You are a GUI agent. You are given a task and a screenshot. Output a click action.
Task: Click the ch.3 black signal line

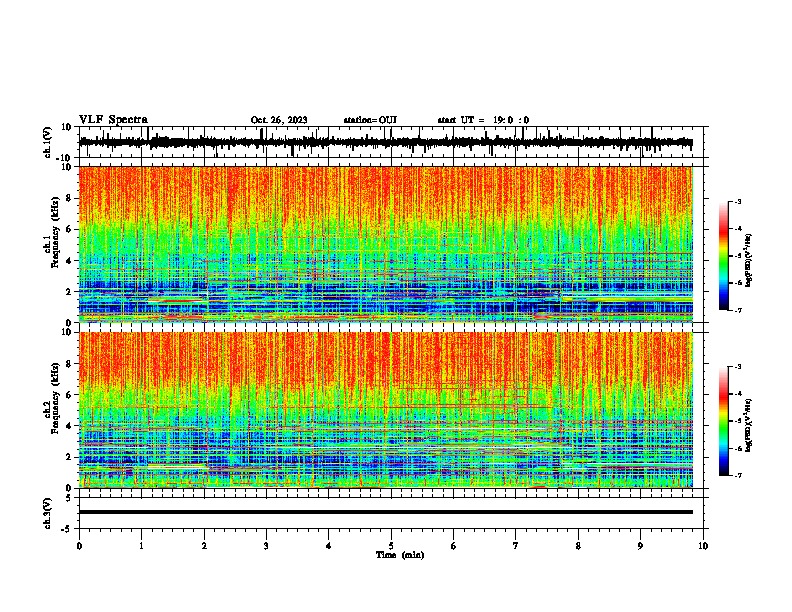pyautogui.click(x=386, y=512)
